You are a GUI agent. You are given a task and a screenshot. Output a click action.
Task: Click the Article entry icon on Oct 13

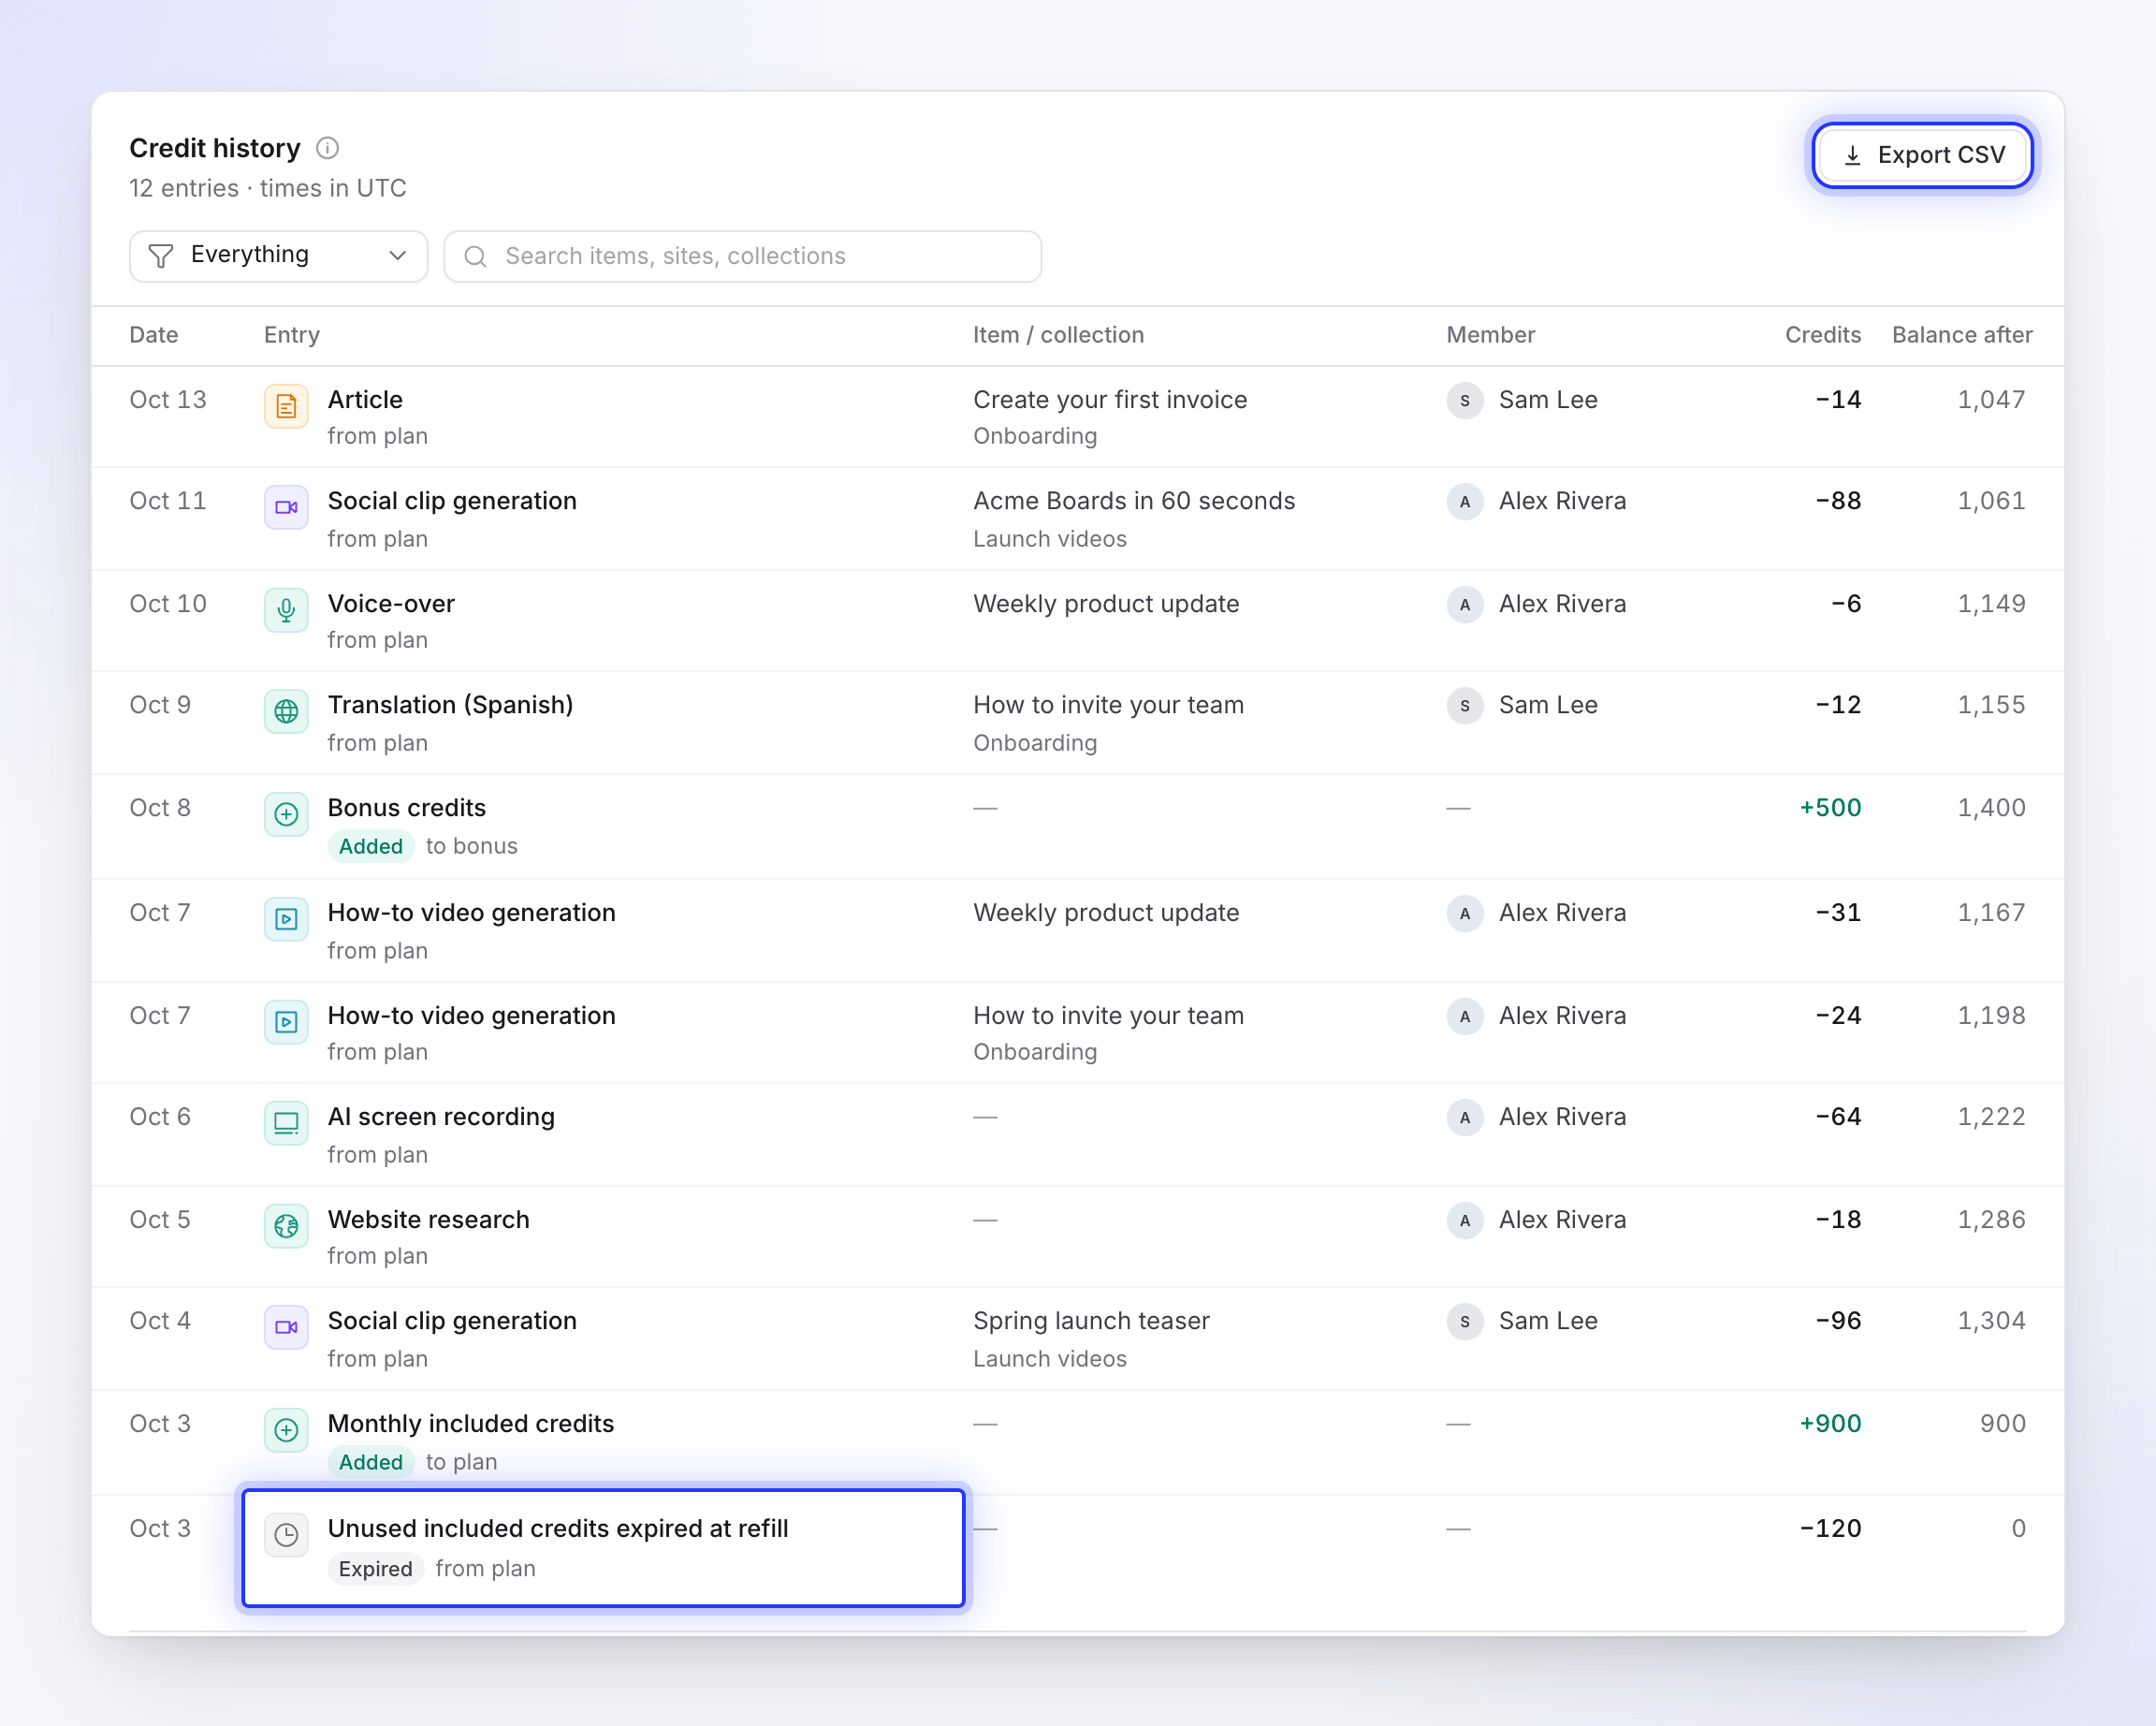click(x=286, y=405)
